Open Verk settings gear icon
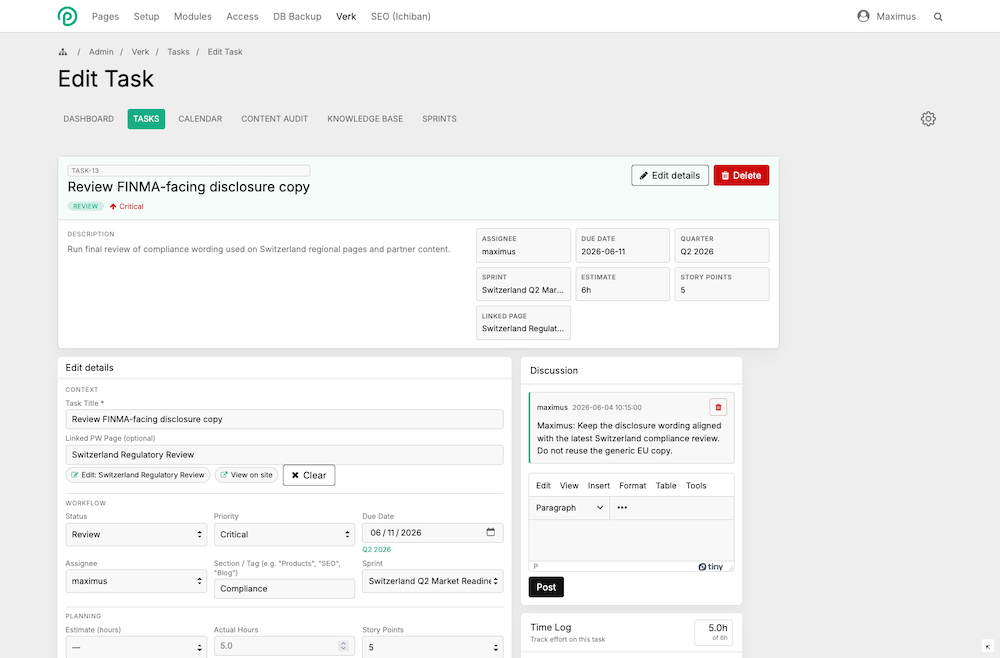Viewport: 1000px width, 658px height. [928, 119]
